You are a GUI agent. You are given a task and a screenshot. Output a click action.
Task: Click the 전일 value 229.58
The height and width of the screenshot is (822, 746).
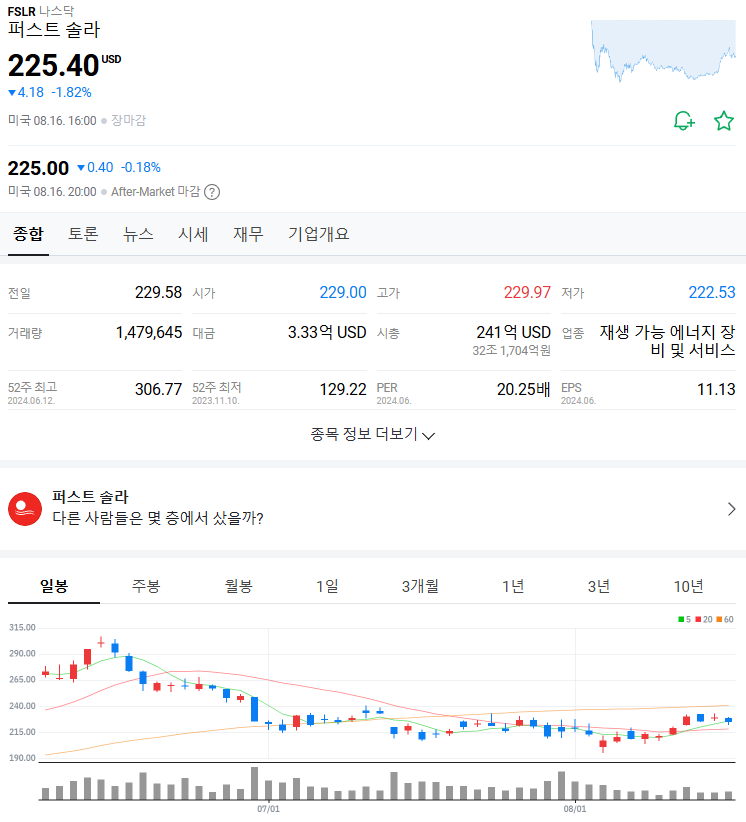[x=158, y=293]
